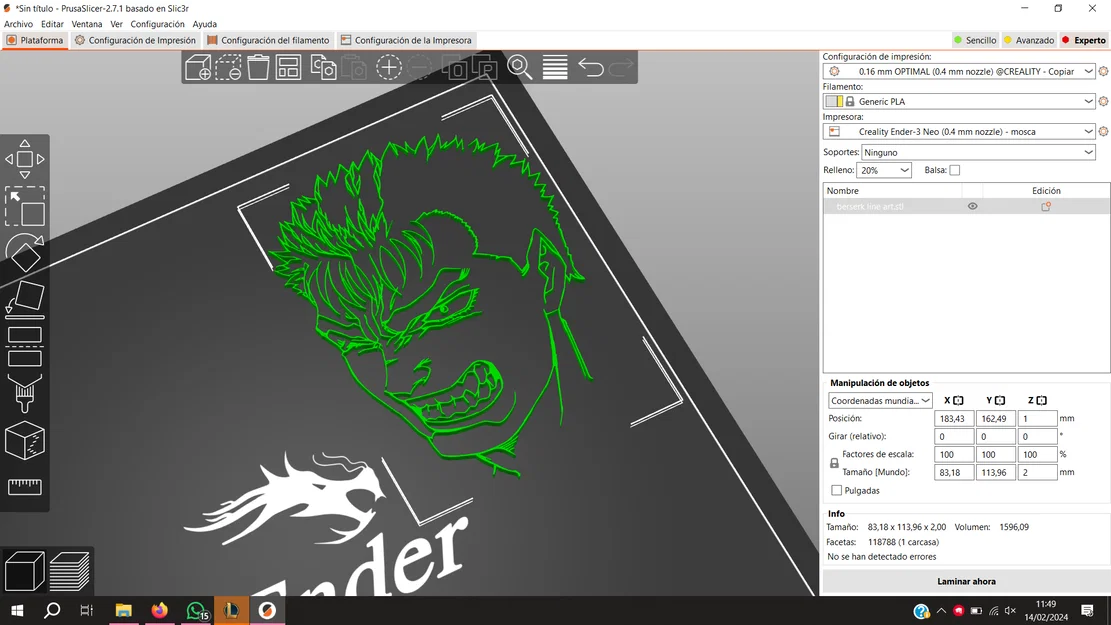Click the X scale factor field
Viewport: 1111px width, 625px height.
pos(954,454)
